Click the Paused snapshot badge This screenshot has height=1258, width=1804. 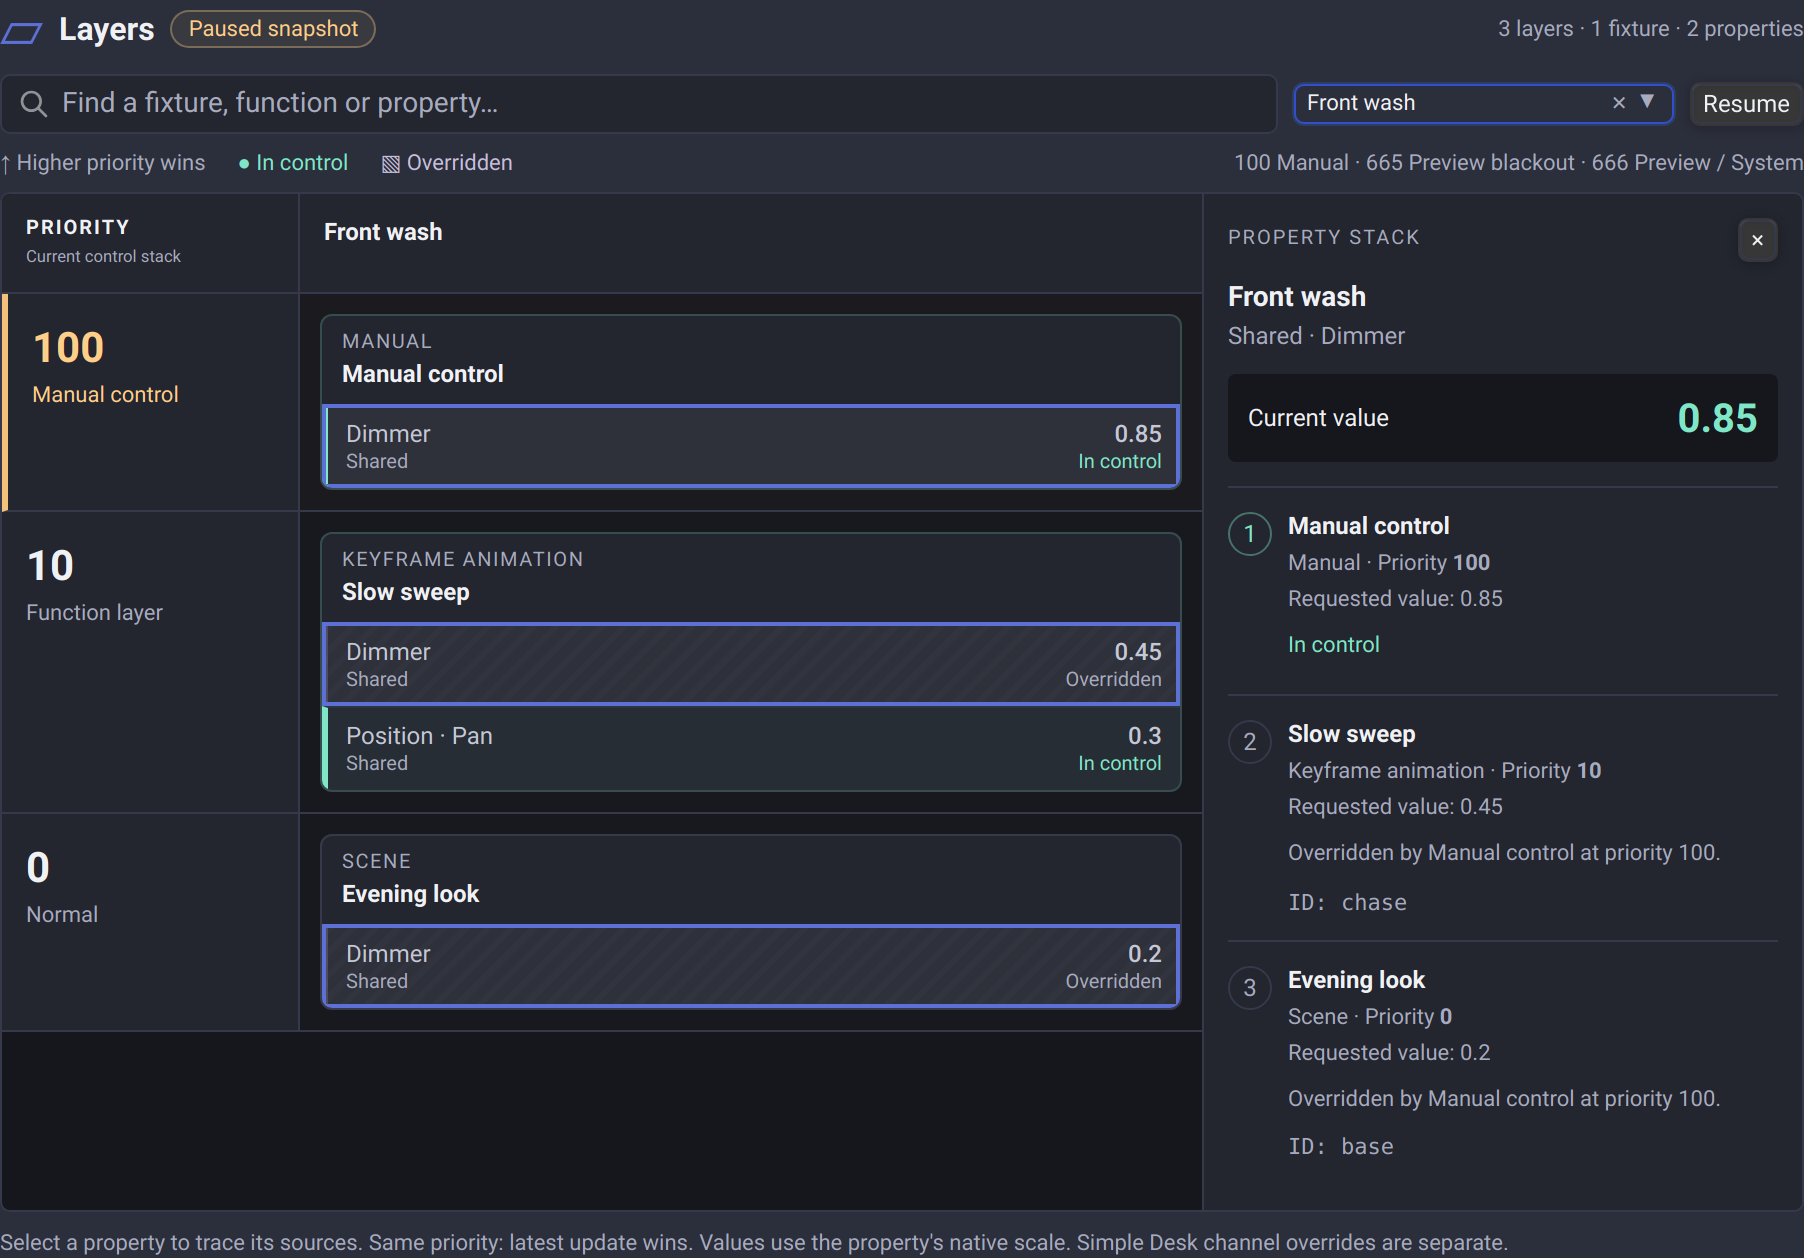coord(273,29)
